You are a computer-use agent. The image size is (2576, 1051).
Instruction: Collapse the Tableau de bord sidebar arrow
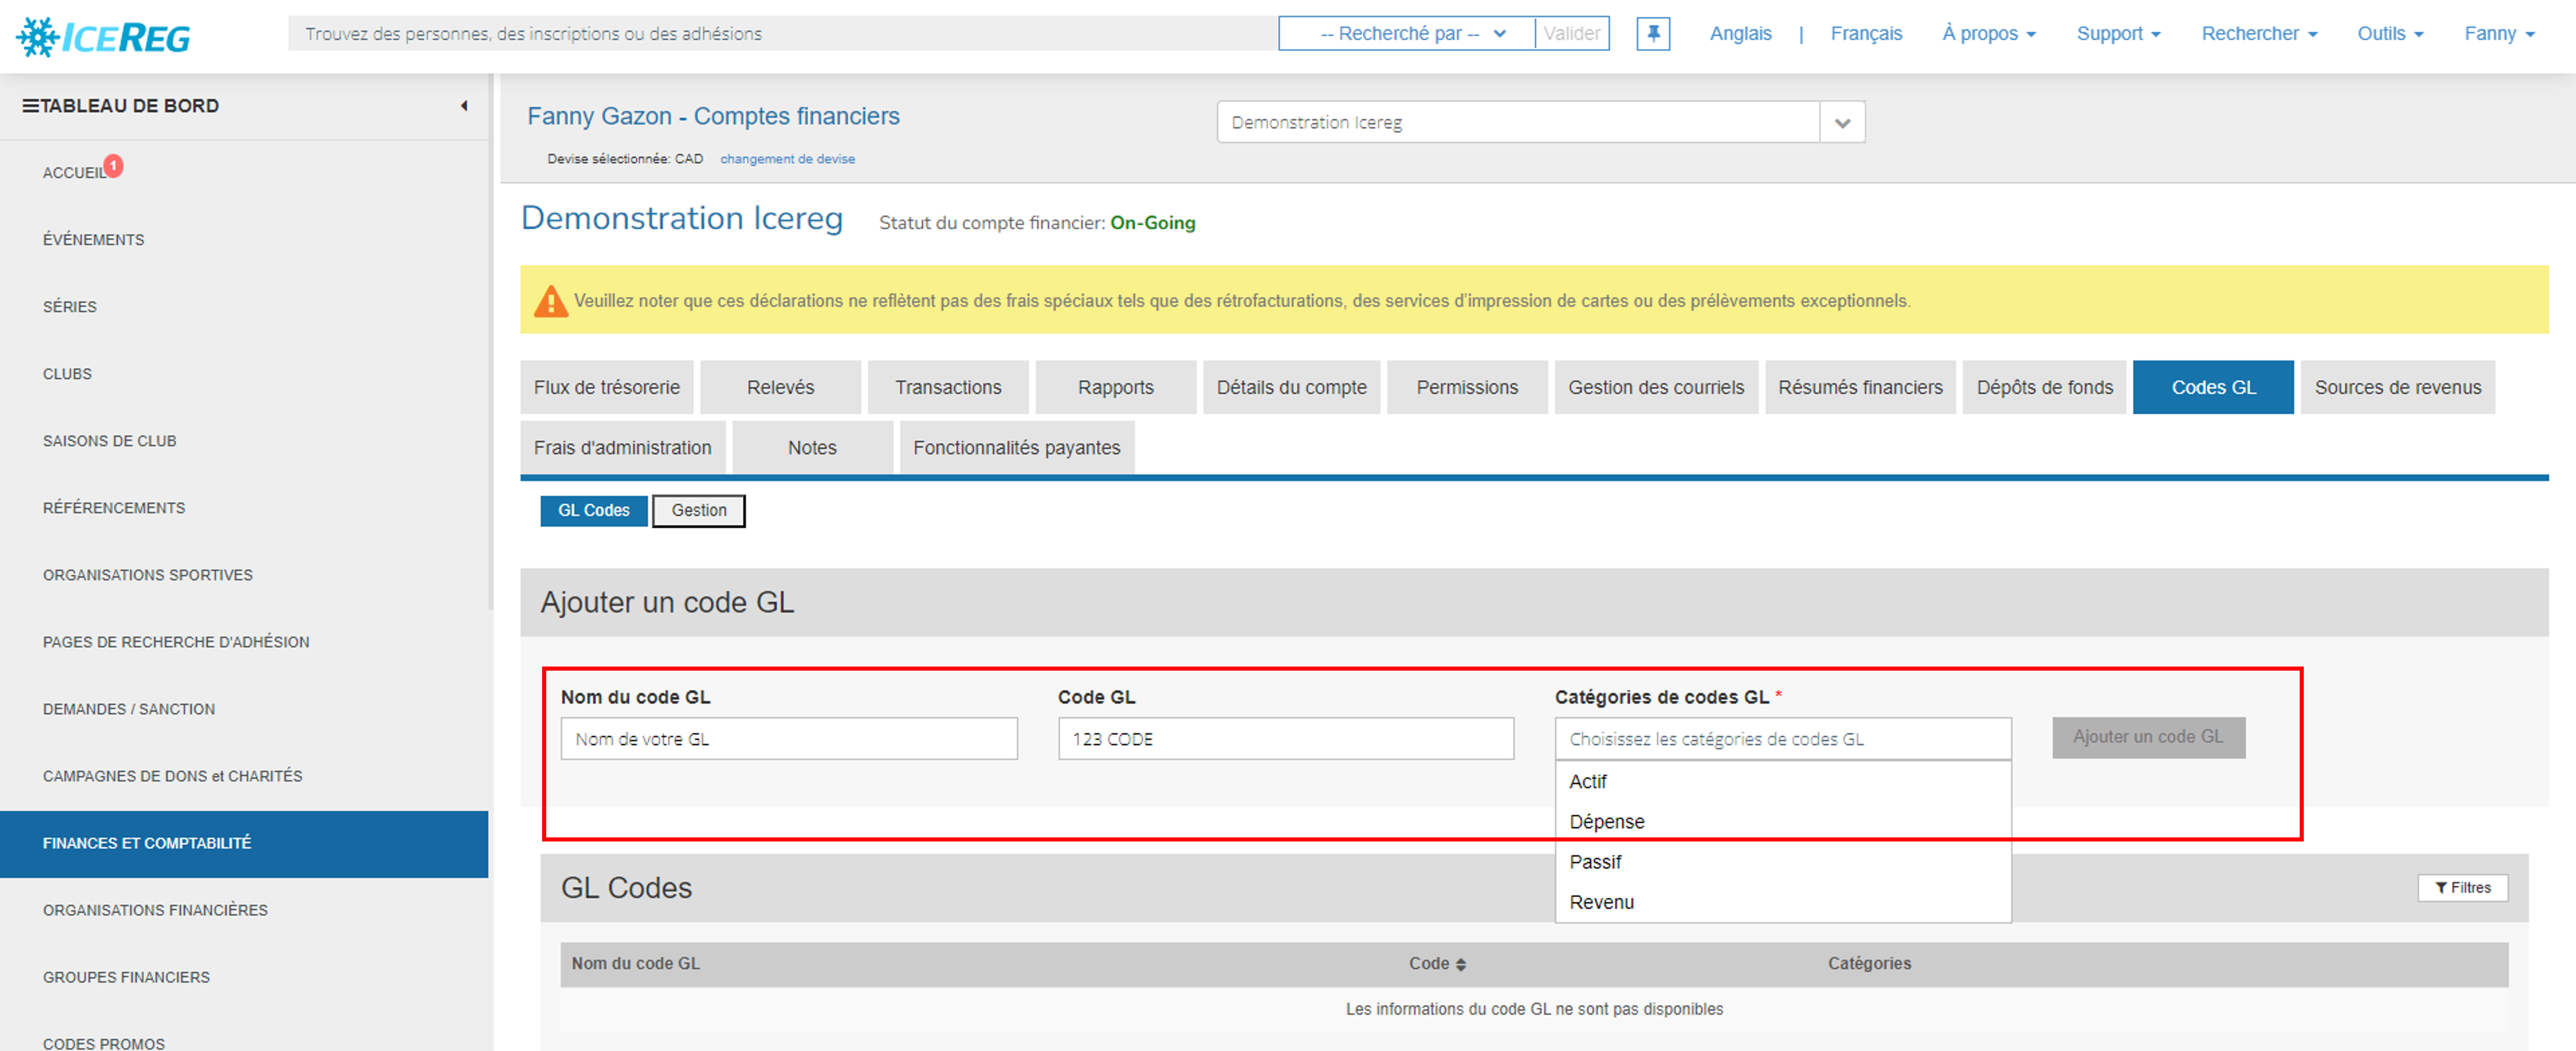(464, 106)
